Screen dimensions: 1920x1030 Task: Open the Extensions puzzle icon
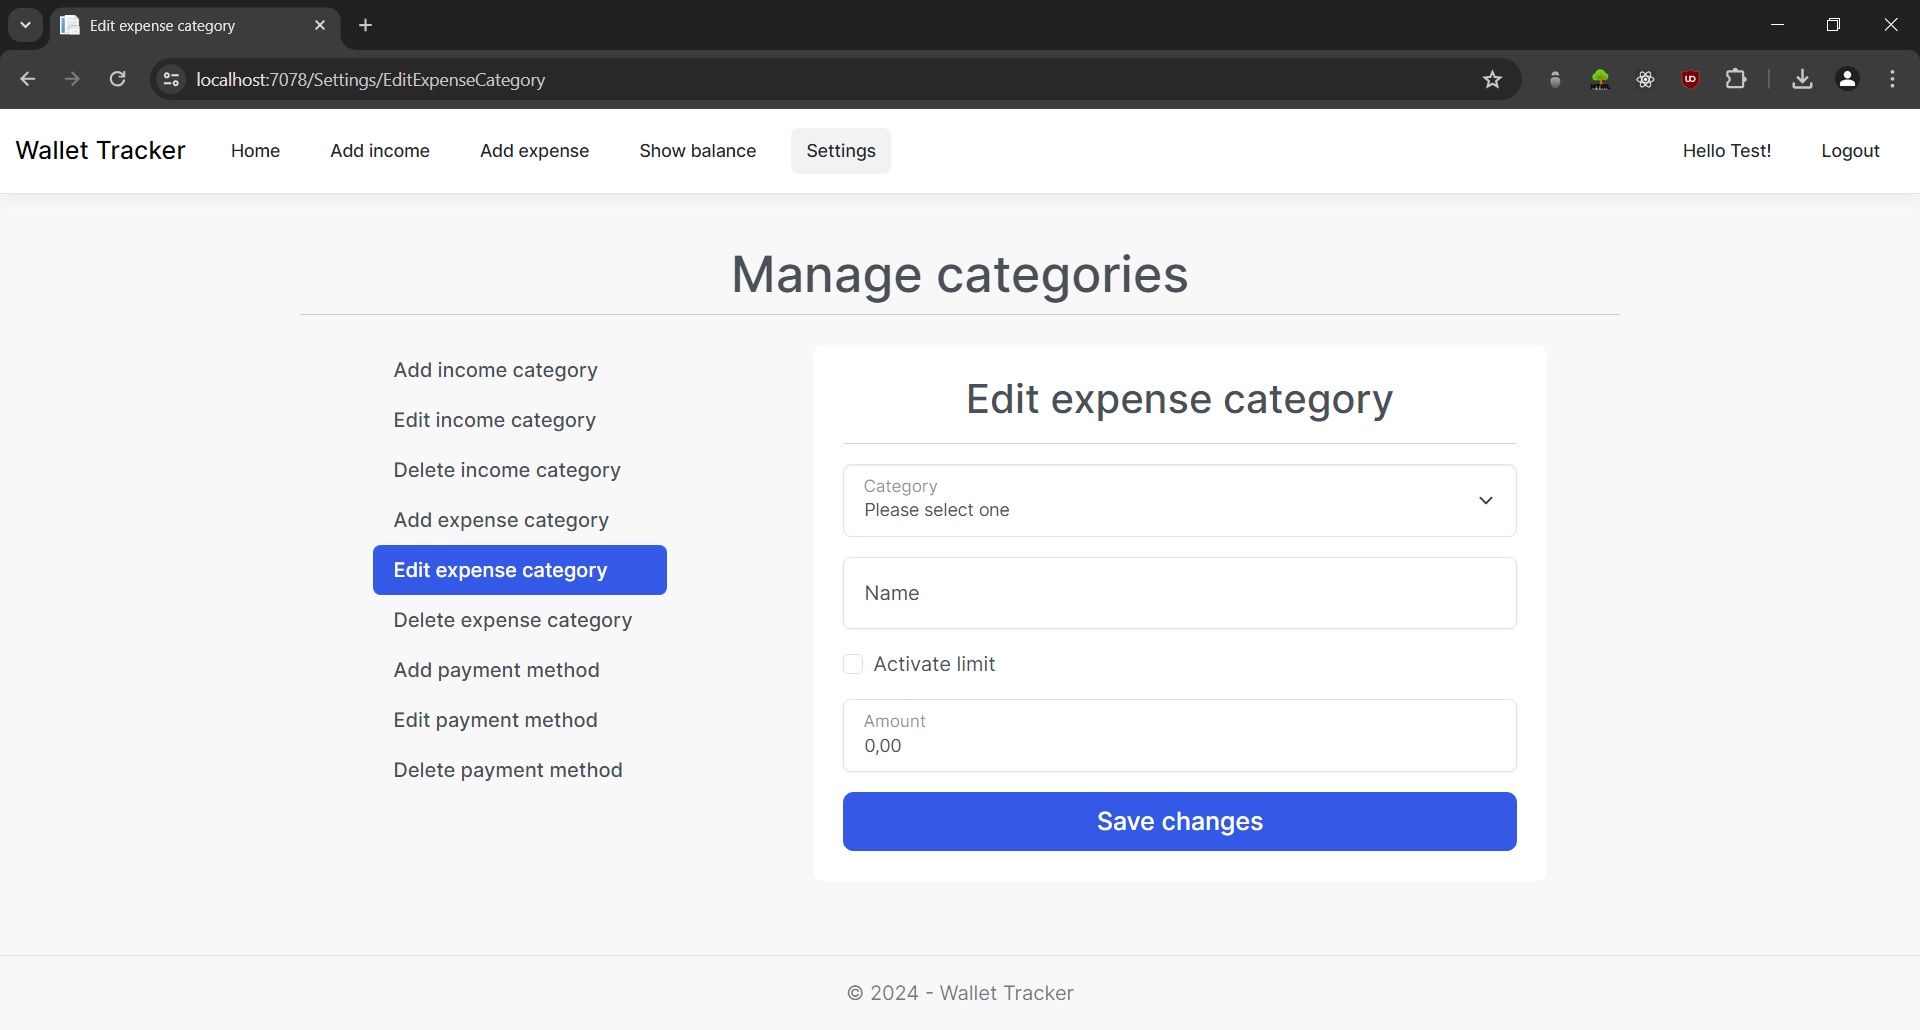pos(1736,79)
